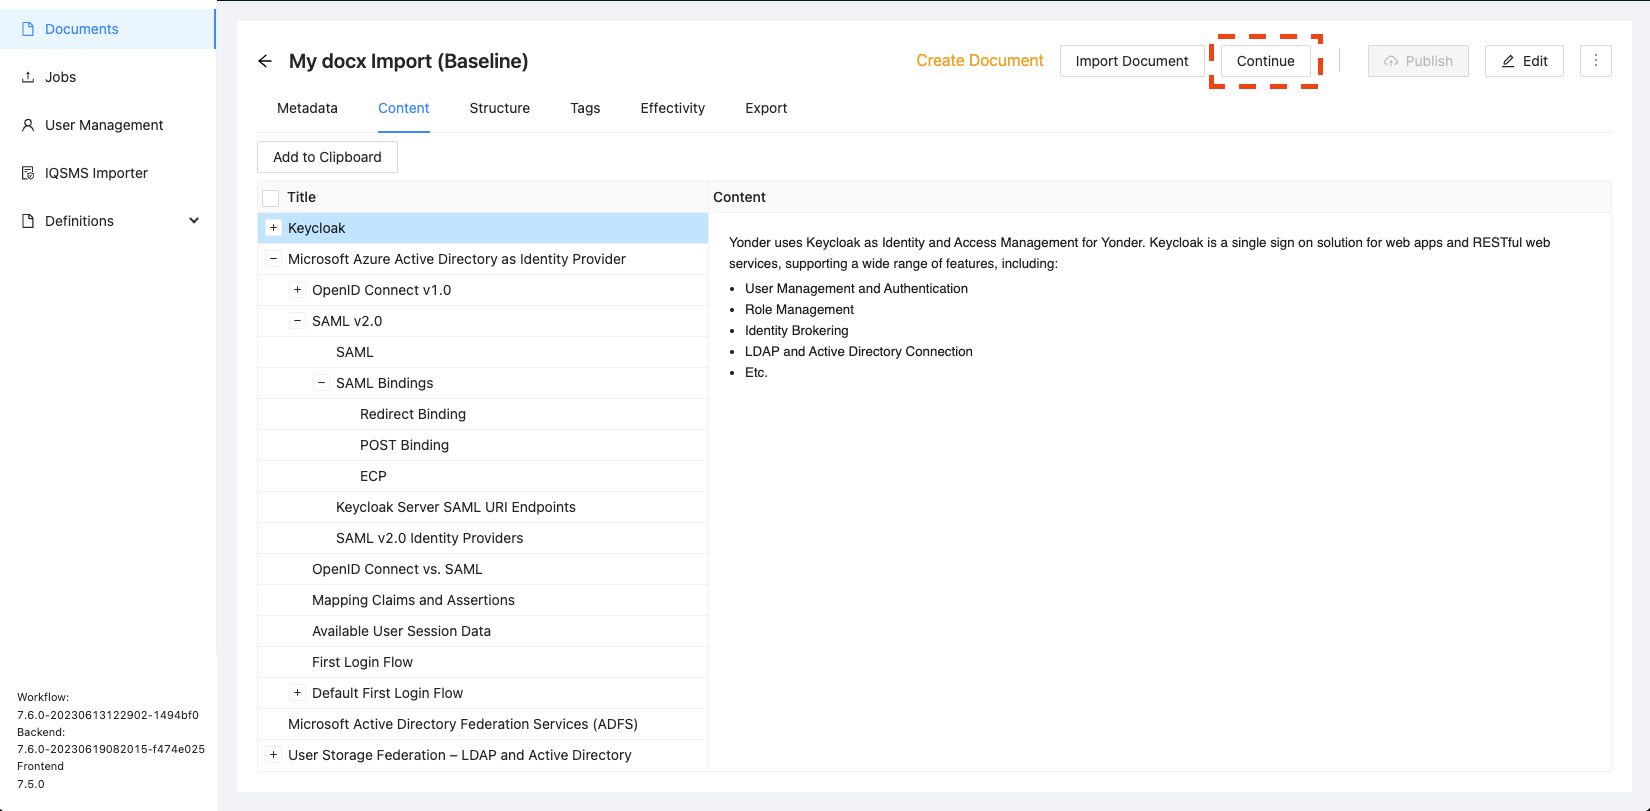Switch to the Export tab

(766, 108)
